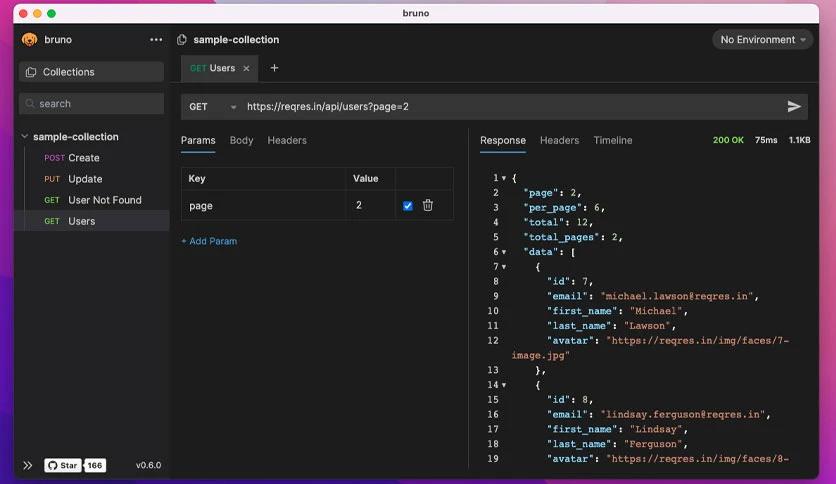Fold the data array at line 6

(504, 252)
